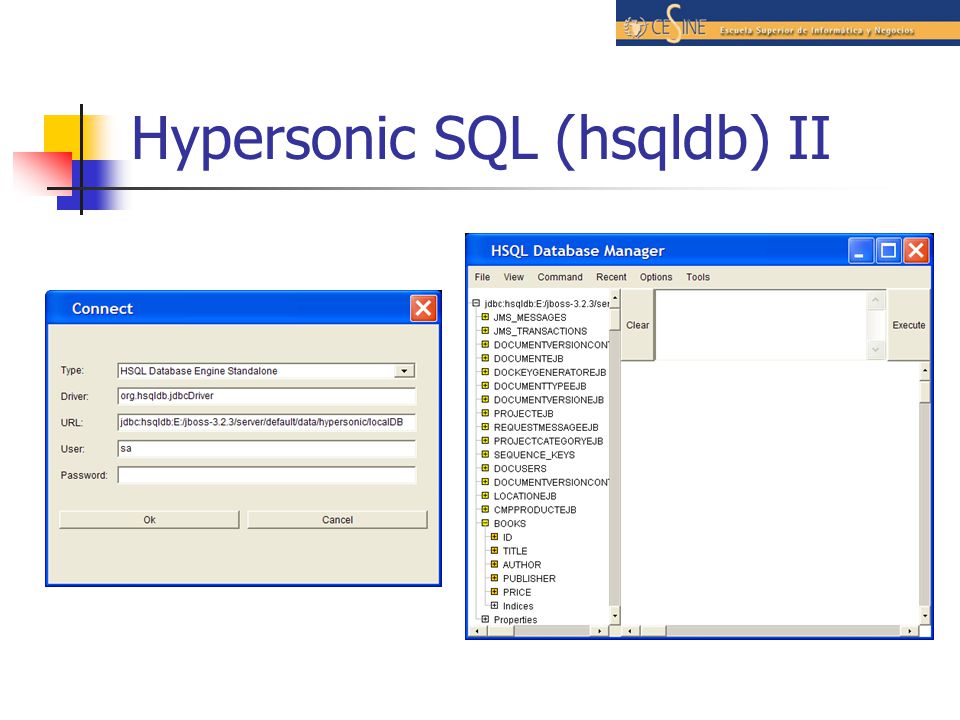
Task: Focus the User input field
Action: click(266, 449)
